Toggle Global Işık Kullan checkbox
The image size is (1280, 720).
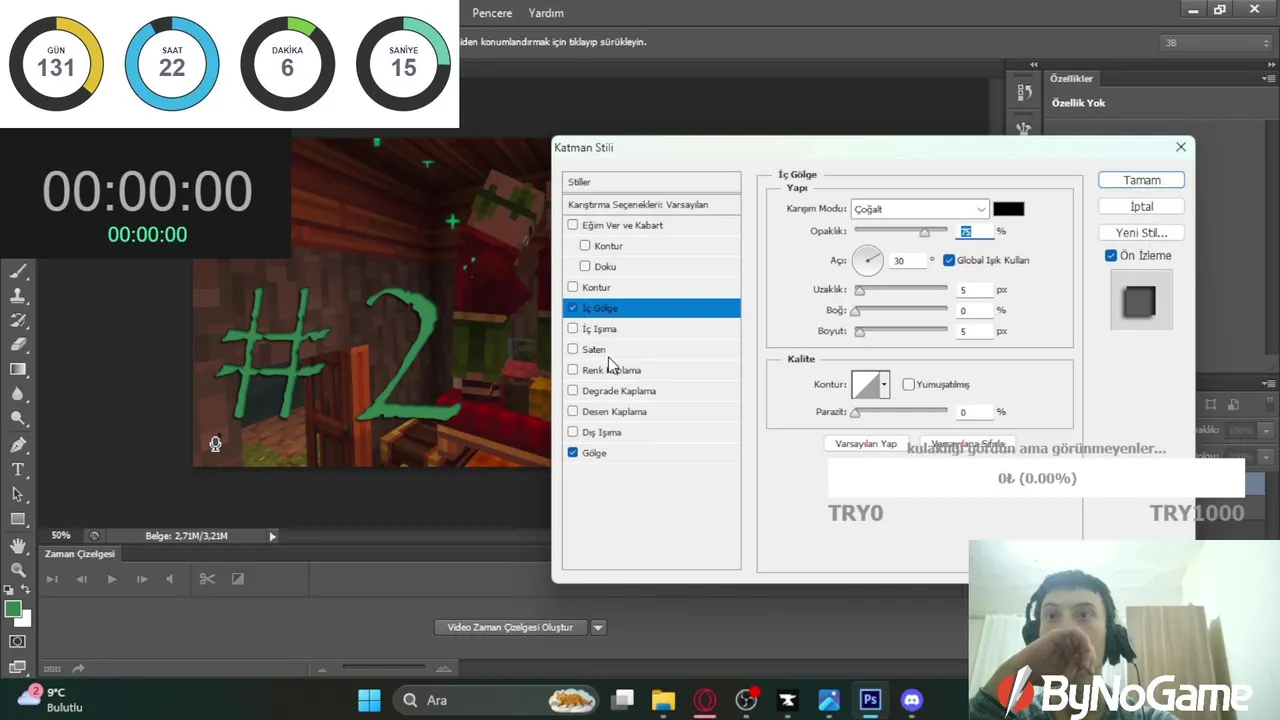[949, 260]
